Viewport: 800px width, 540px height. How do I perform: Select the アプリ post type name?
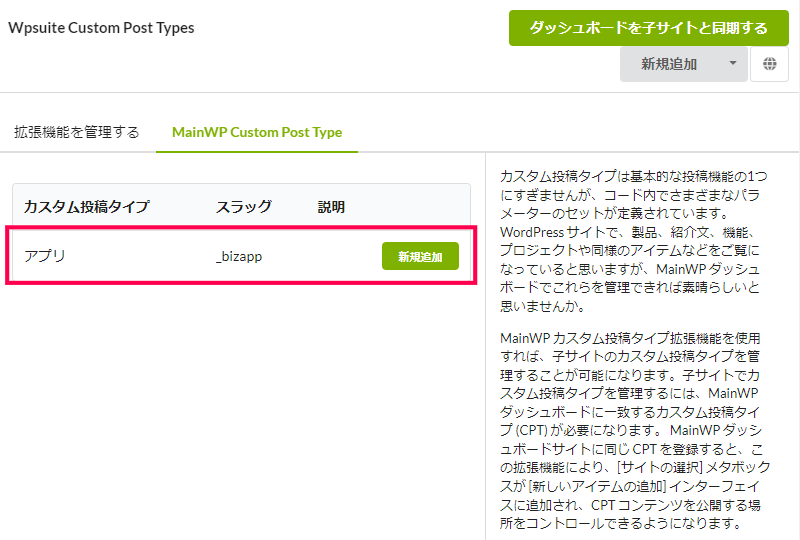pos(45,256)
